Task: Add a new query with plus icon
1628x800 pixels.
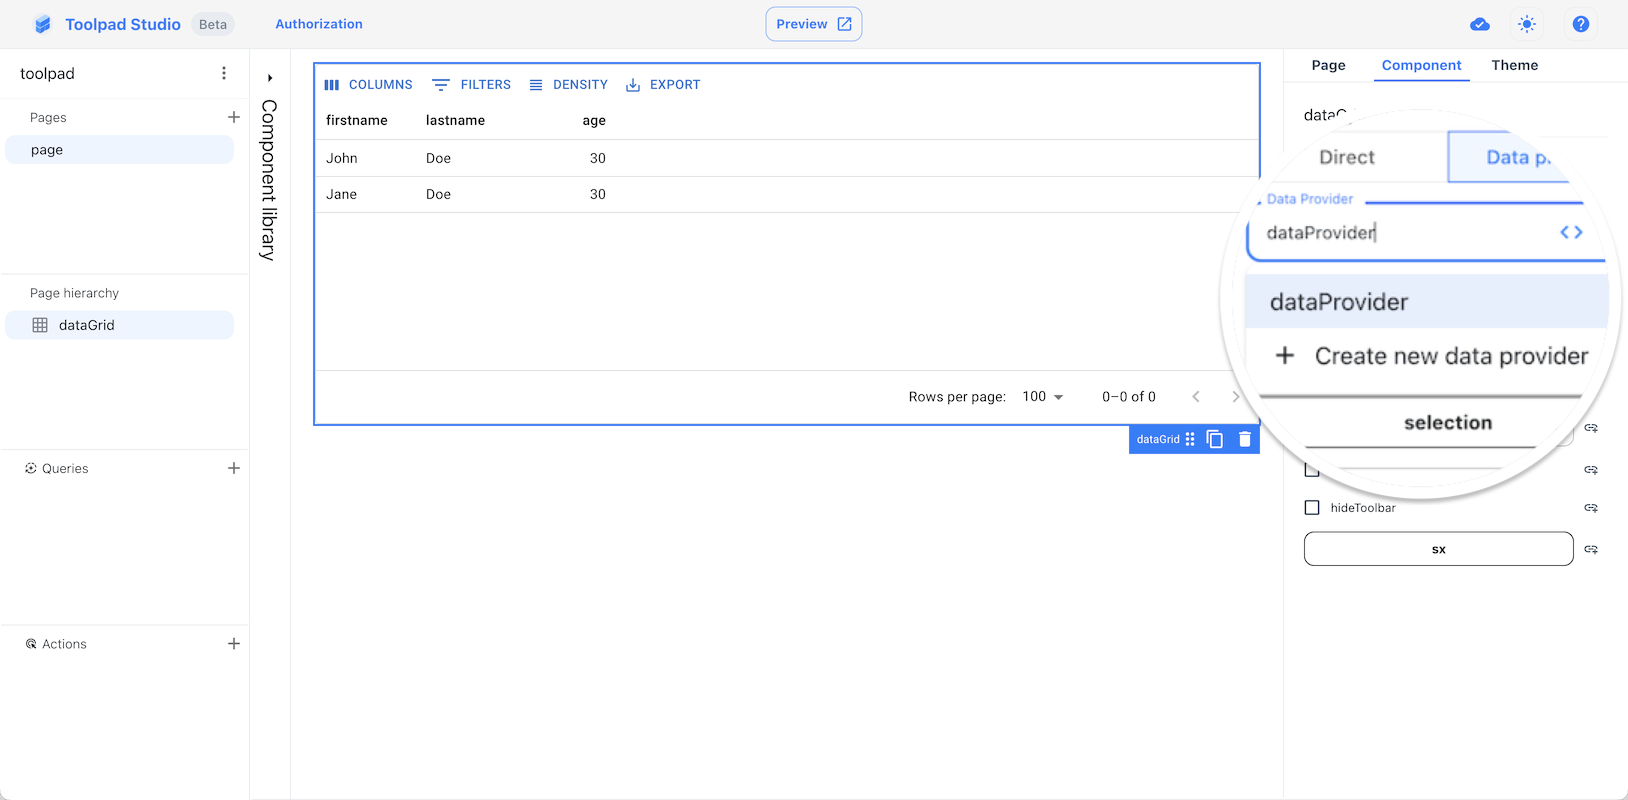Action: pos(234,468)
